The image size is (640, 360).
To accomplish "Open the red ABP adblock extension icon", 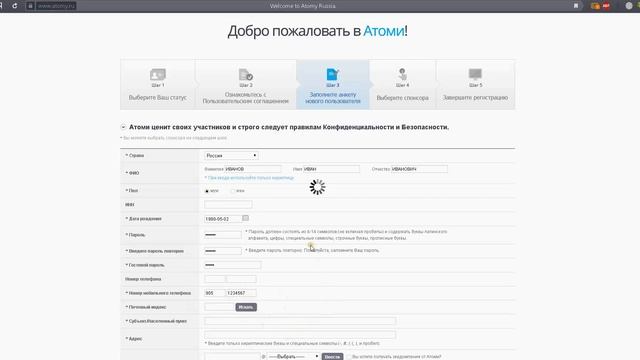I will click(x=606, y=6).
